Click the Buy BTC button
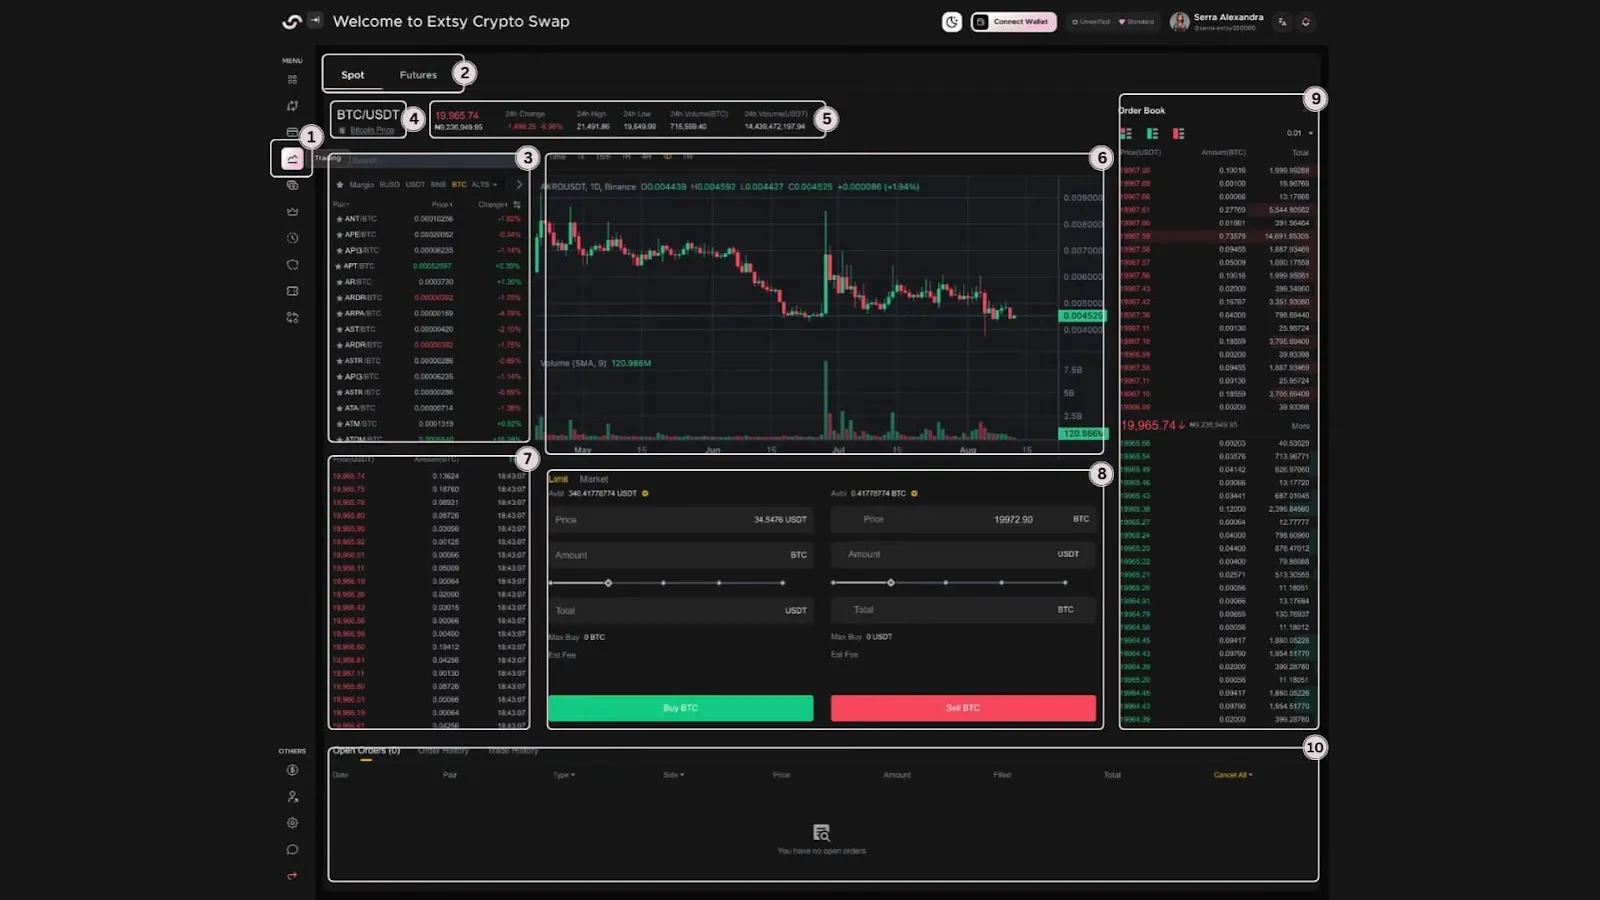Viewport: 1600px width, 900px height. [680, 708]
